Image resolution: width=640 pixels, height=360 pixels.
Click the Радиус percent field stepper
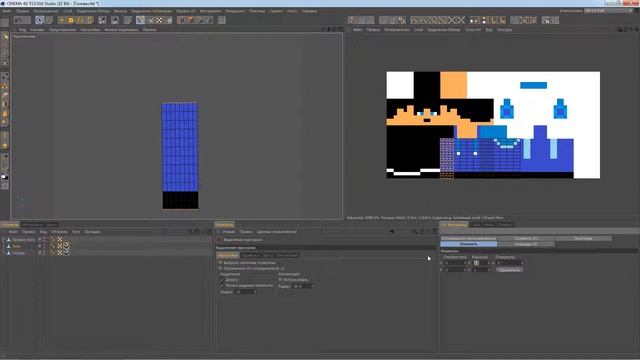(313, 287)
